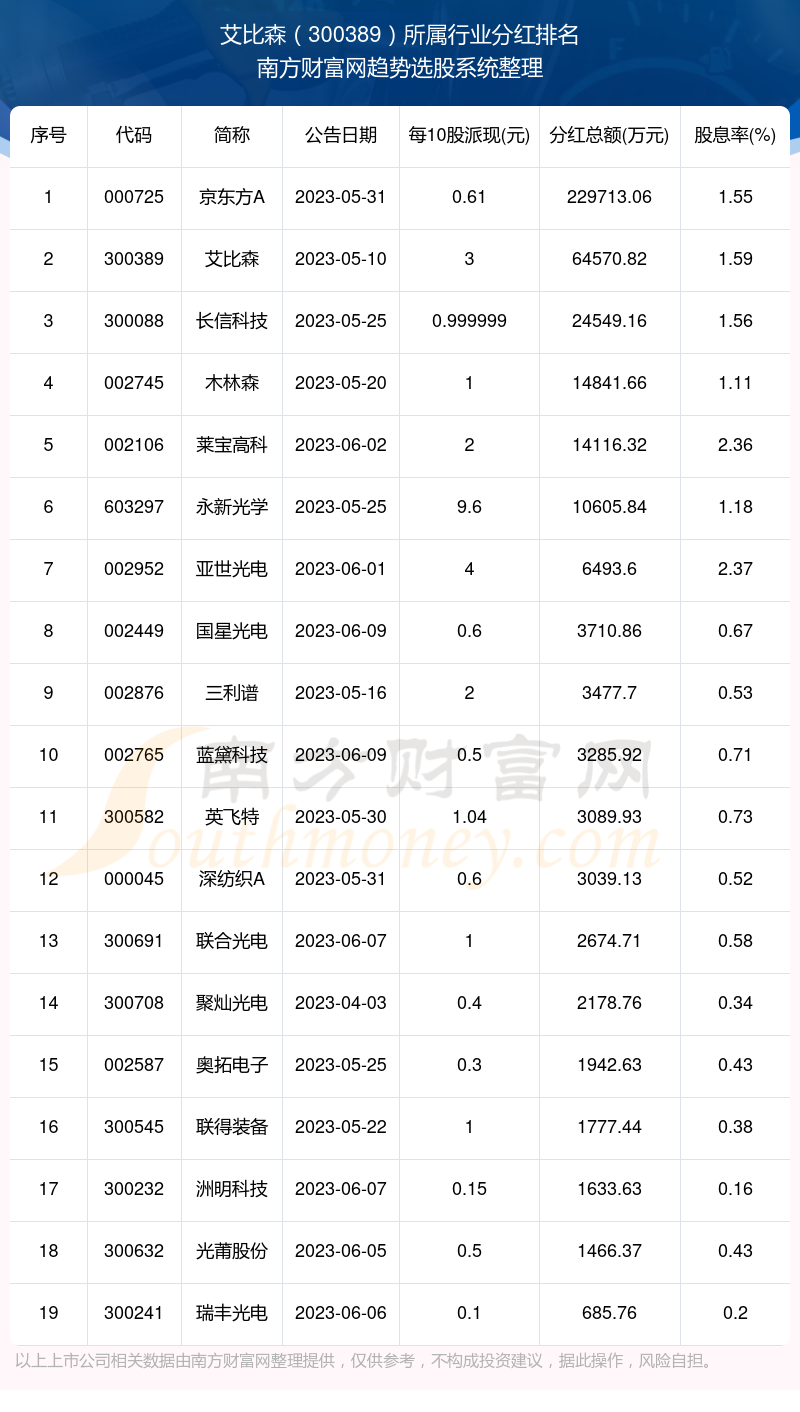Screen dimensions: 800x1412
Task: Click the 瑞丰光电 stock name
Action: [232, 1313]
